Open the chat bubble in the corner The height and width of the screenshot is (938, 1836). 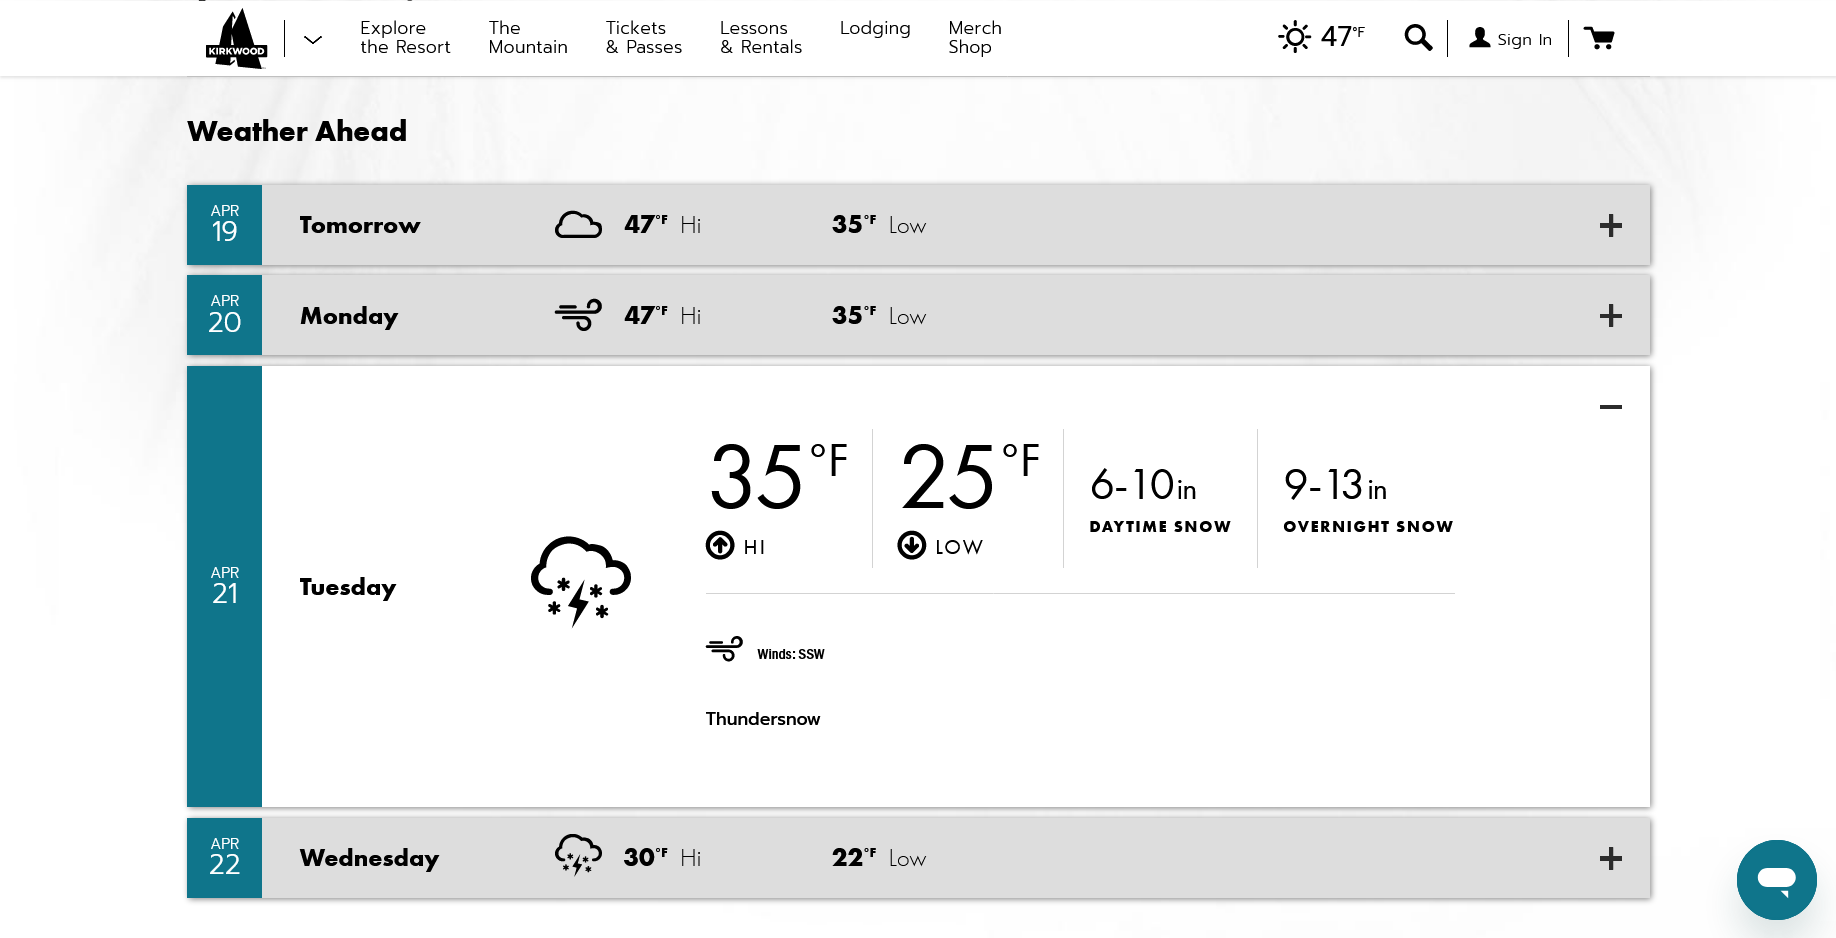click(1776, 880)
